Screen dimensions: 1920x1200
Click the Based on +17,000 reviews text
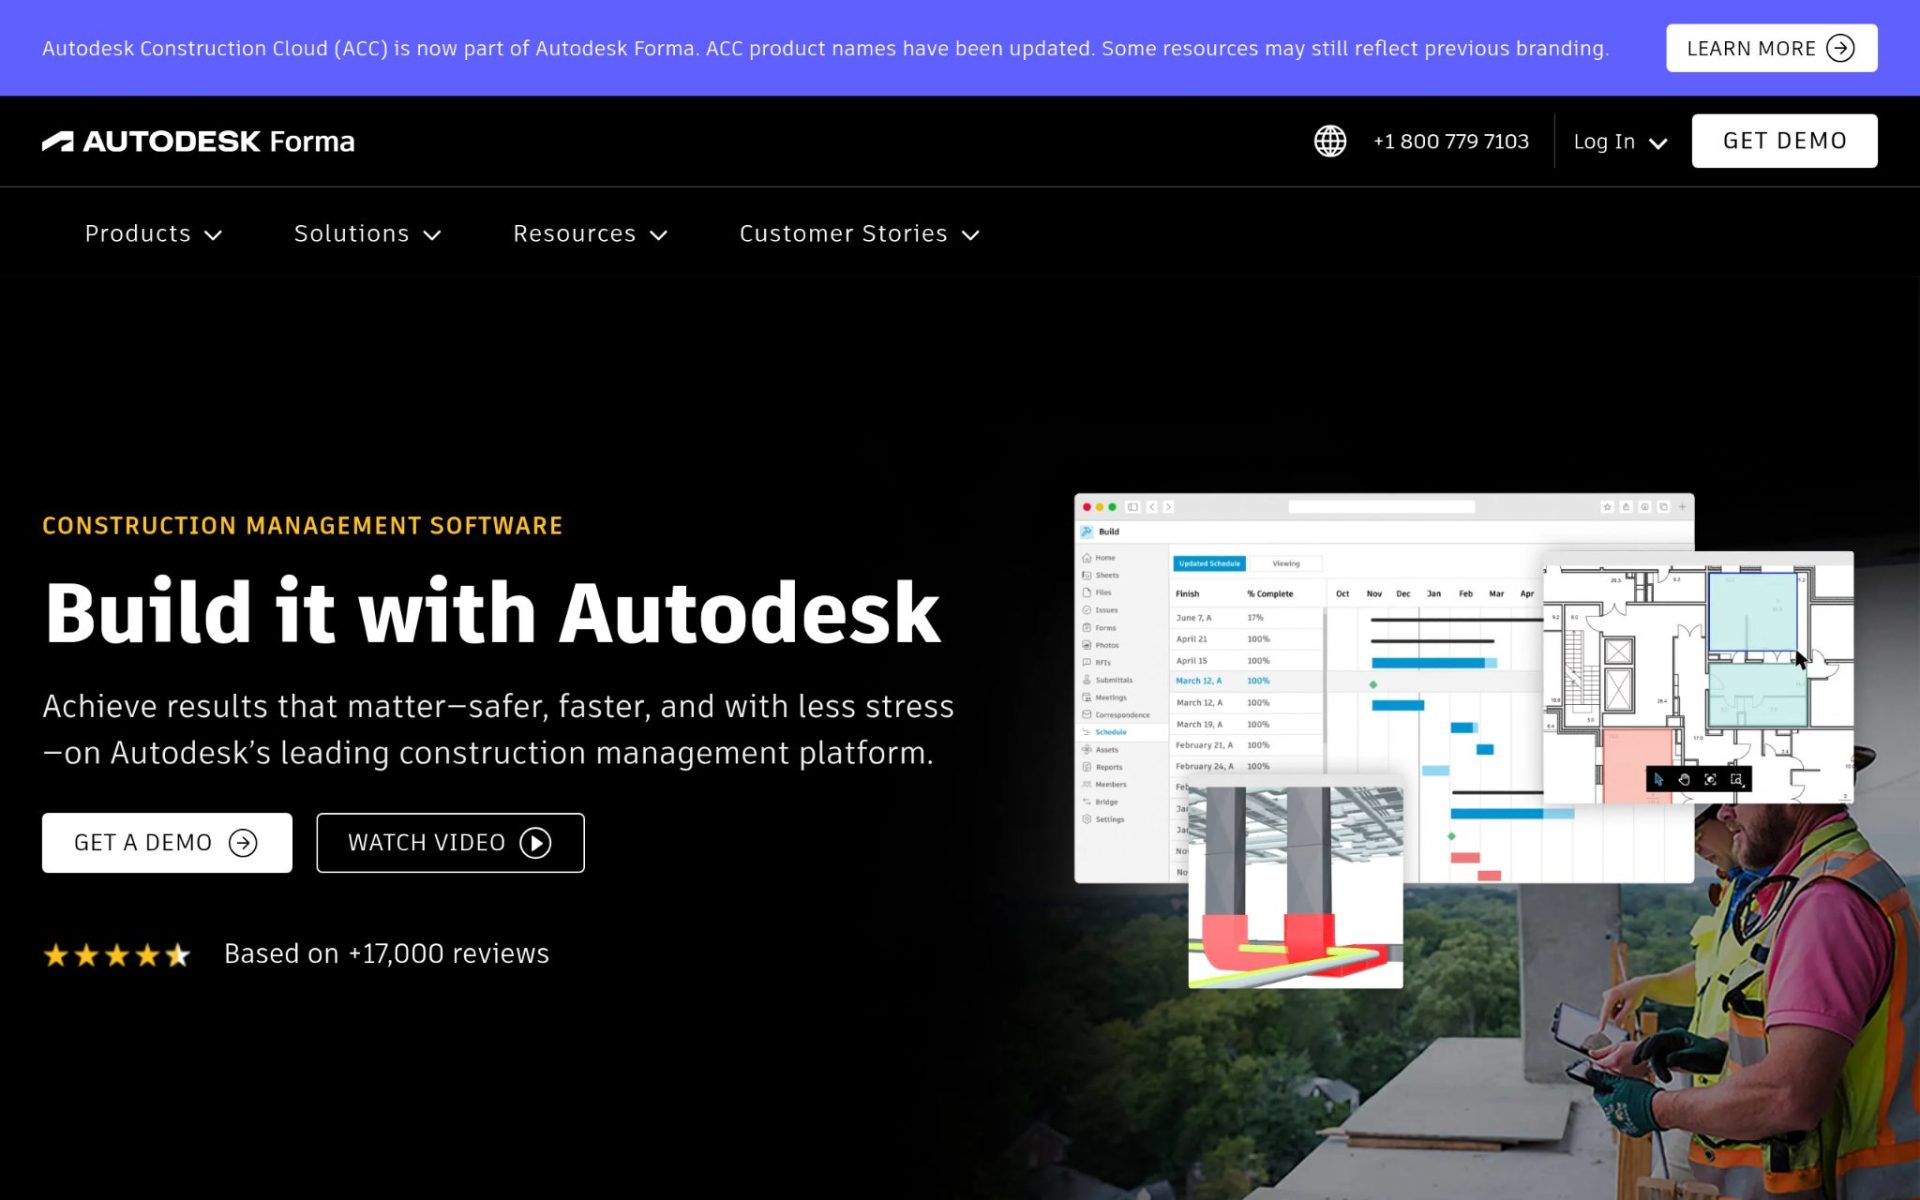(386, 954)
